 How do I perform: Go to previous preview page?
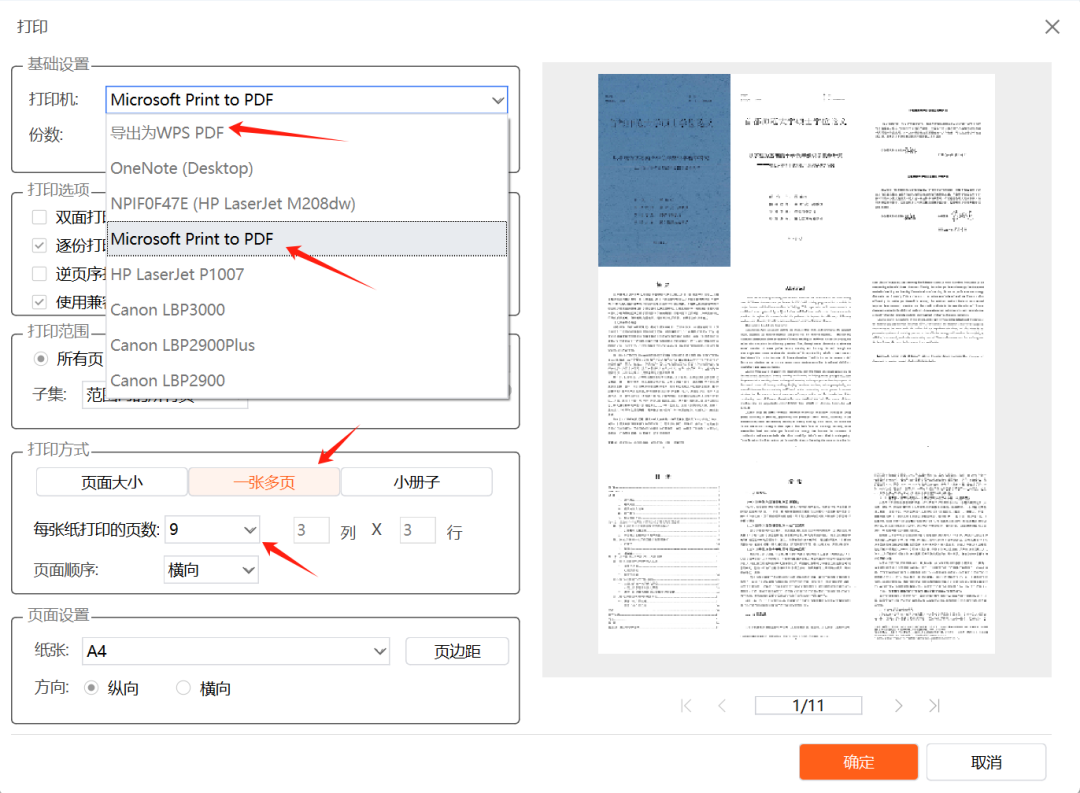[x=722, y=705]
